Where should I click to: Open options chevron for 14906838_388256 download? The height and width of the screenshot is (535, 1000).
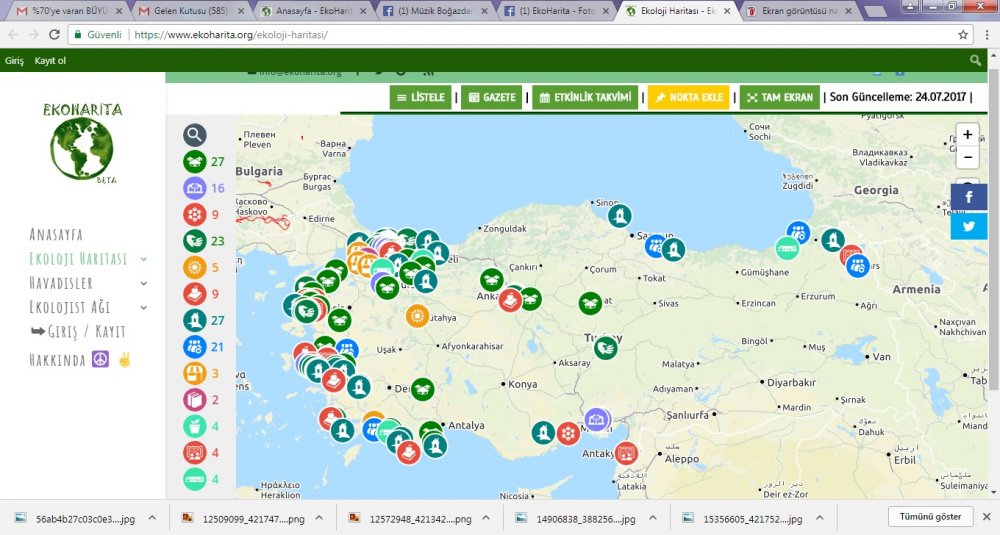click(653, 518)
